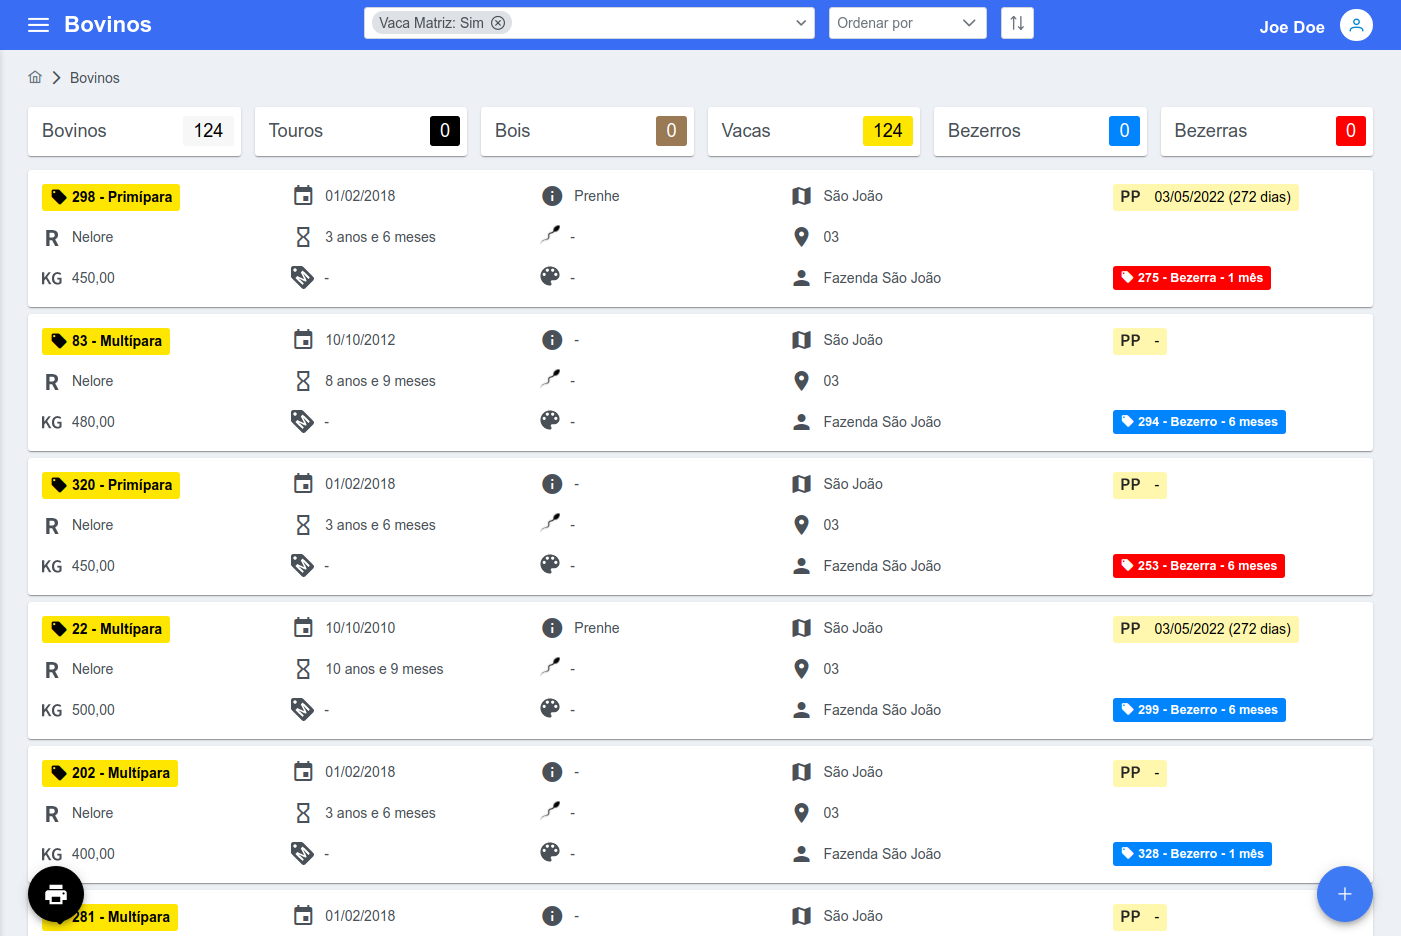1401x936 pixels.
Task: Open offspring tag '328 - Bezerro - 1 mês'
Action: [x=1192, y=854]
